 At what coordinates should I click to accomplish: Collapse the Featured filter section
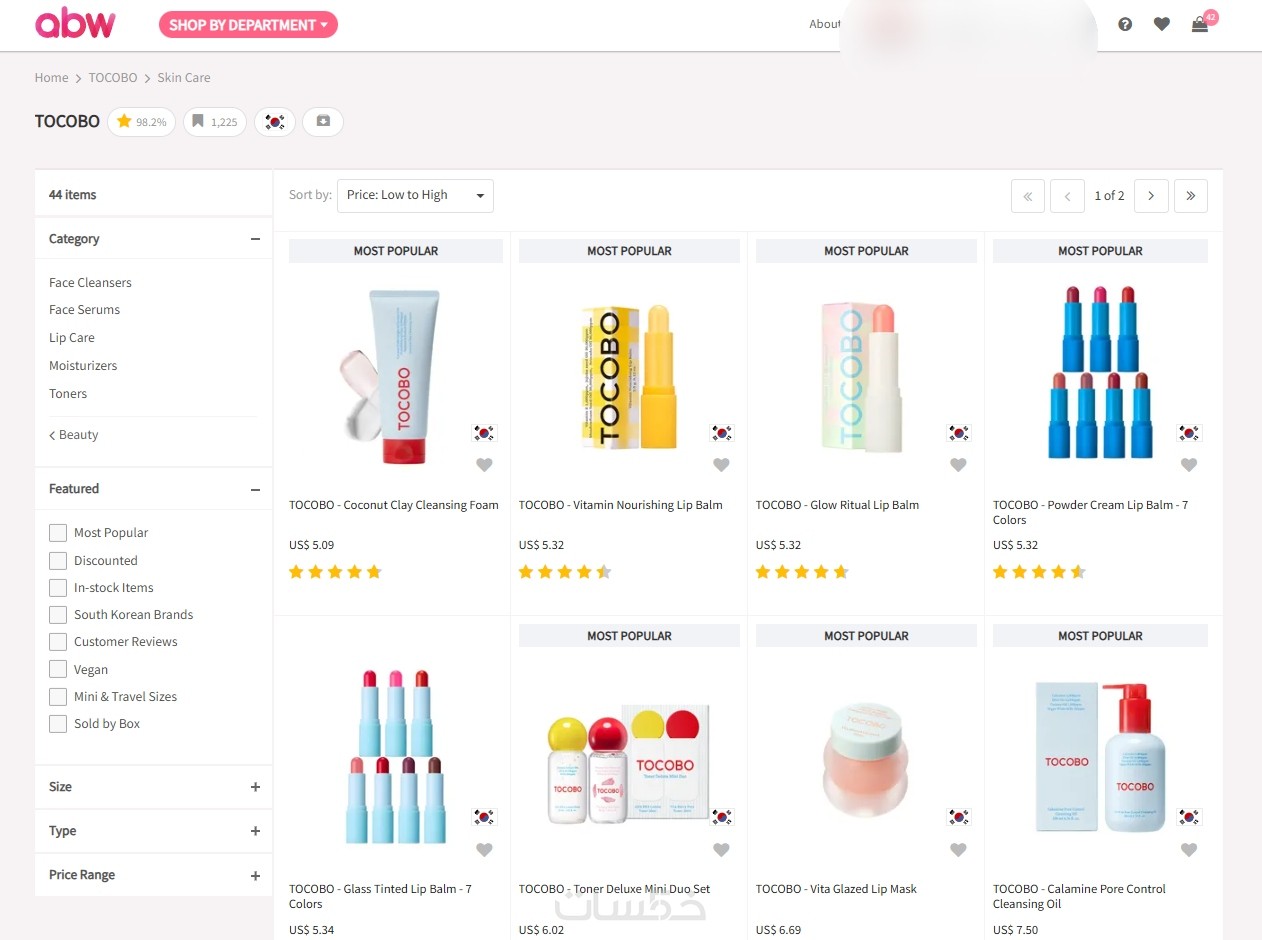pyautogui.click(x=255, y=489)
